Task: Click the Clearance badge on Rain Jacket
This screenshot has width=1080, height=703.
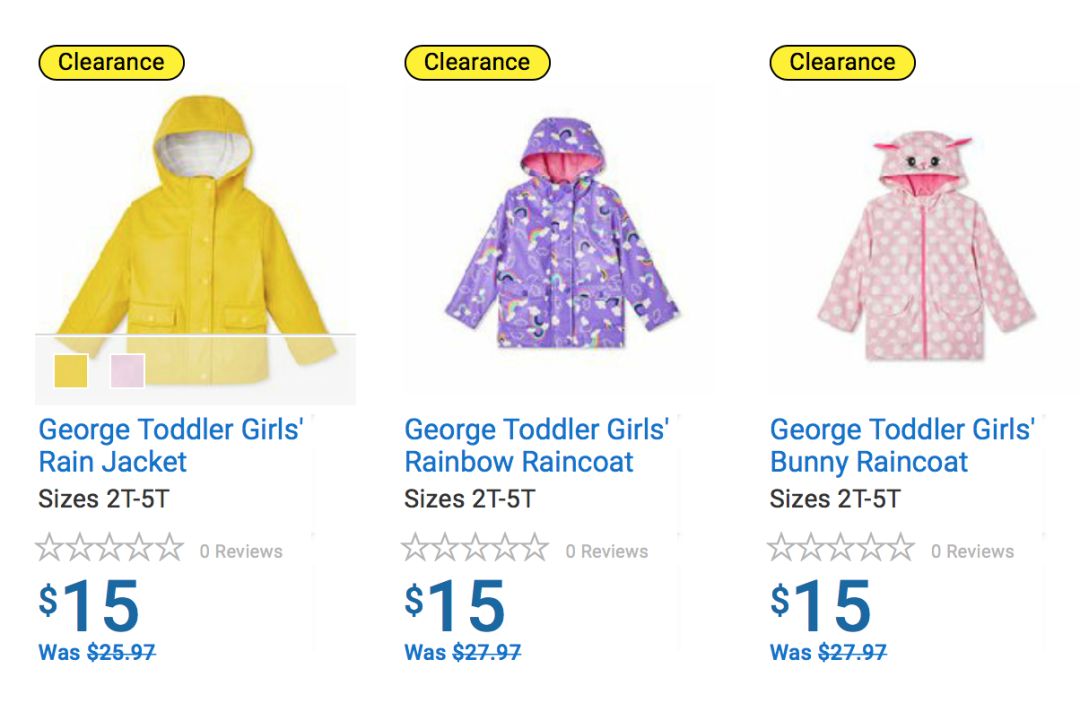Action: pyautogui.click(x=111, y=62)
